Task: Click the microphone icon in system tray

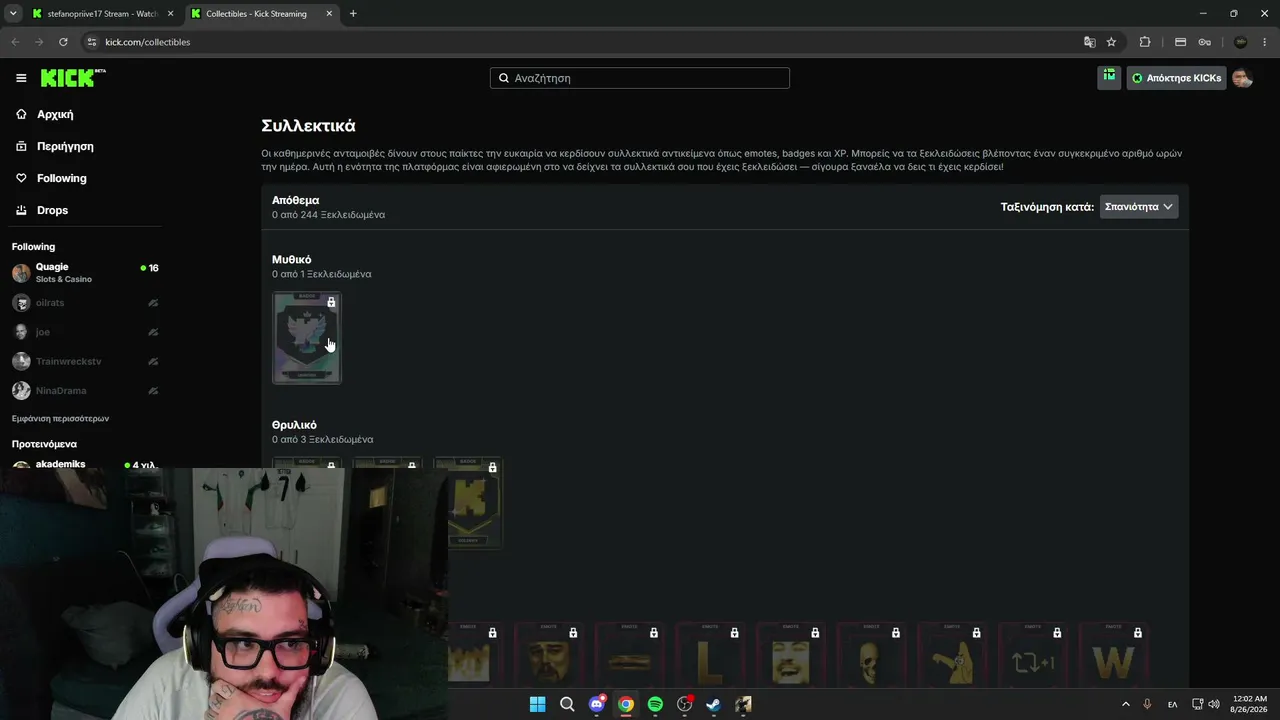Action: (x=1147, y=704)
